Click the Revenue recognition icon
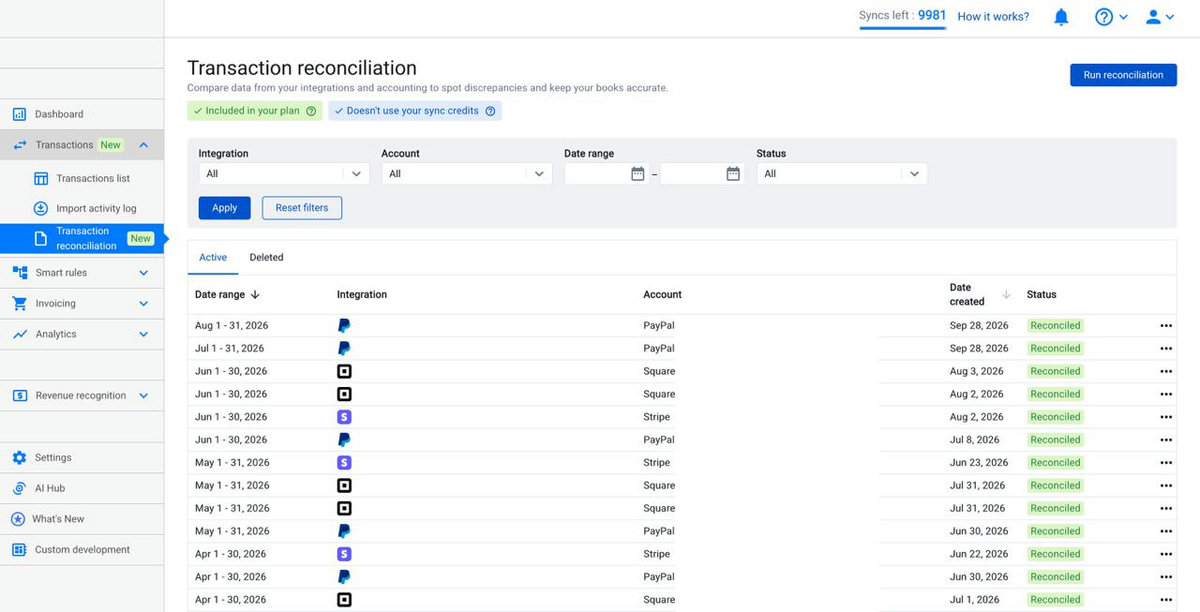Image resolution: width=1200 pixels, height=612 pixels. [19, 395]
